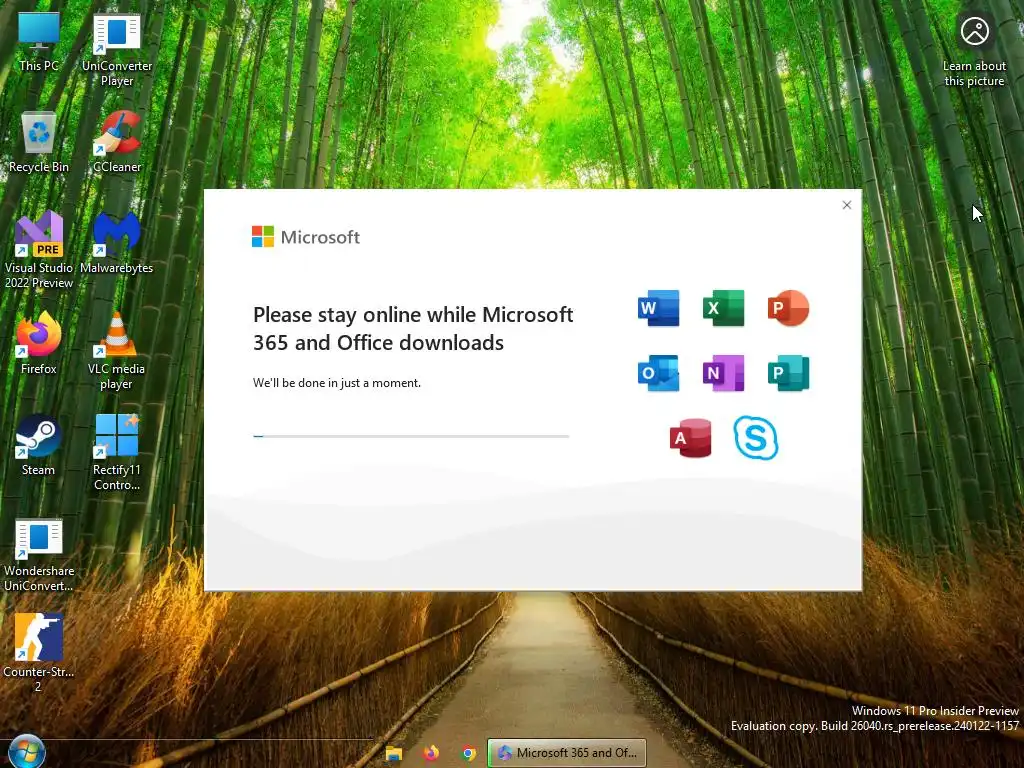Screen dimensions: 1024x768
Task: Click the Excel app icon in installer
Action: [723, 308]
